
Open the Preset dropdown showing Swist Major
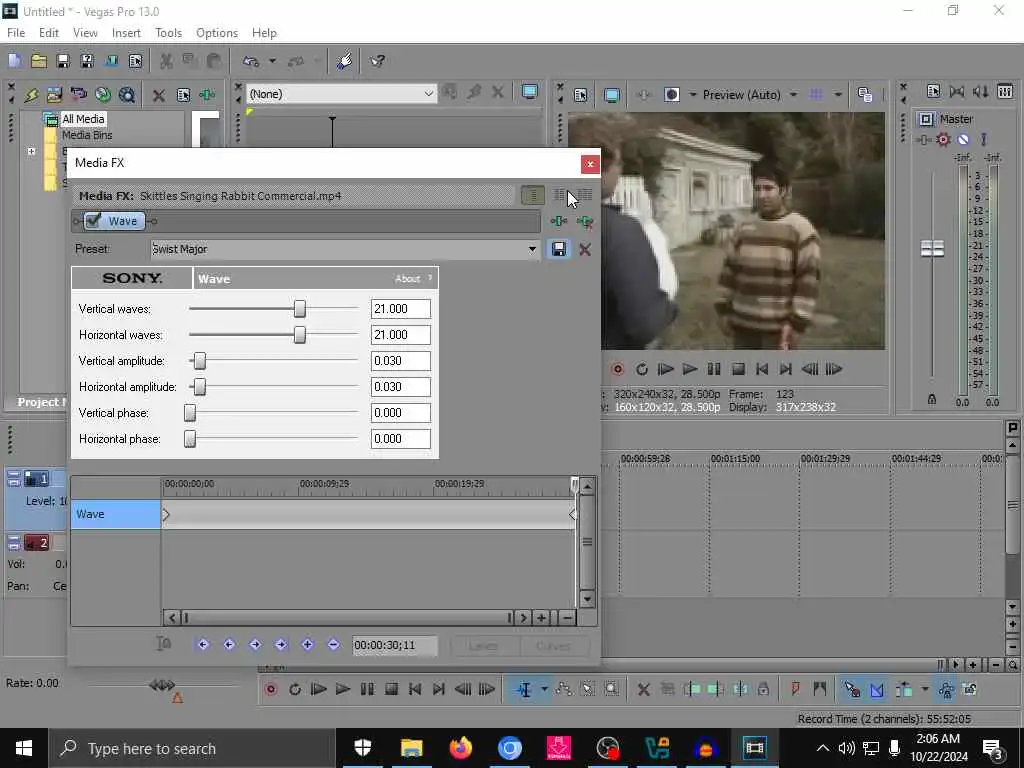point(532,249)
